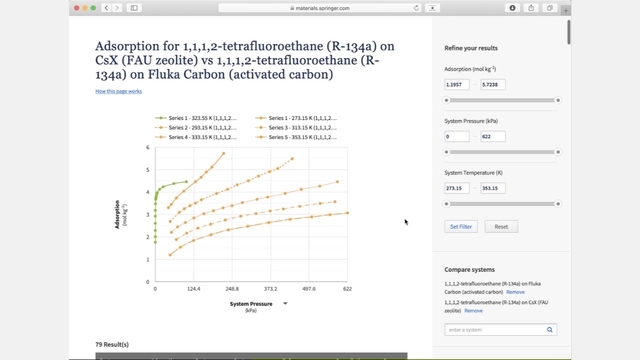
Task: Remove the CsX FAU zeolite system
Action: (x=473, y=311)
